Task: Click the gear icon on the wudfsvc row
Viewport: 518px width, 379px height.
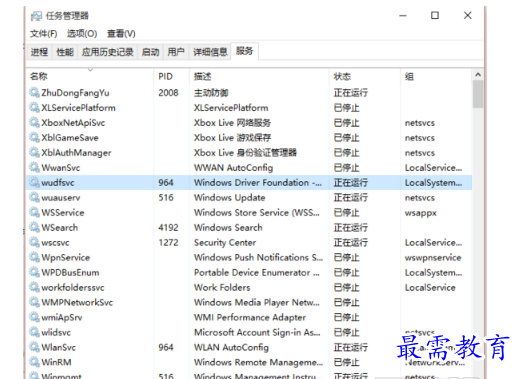Action: (x=34, y=182)
